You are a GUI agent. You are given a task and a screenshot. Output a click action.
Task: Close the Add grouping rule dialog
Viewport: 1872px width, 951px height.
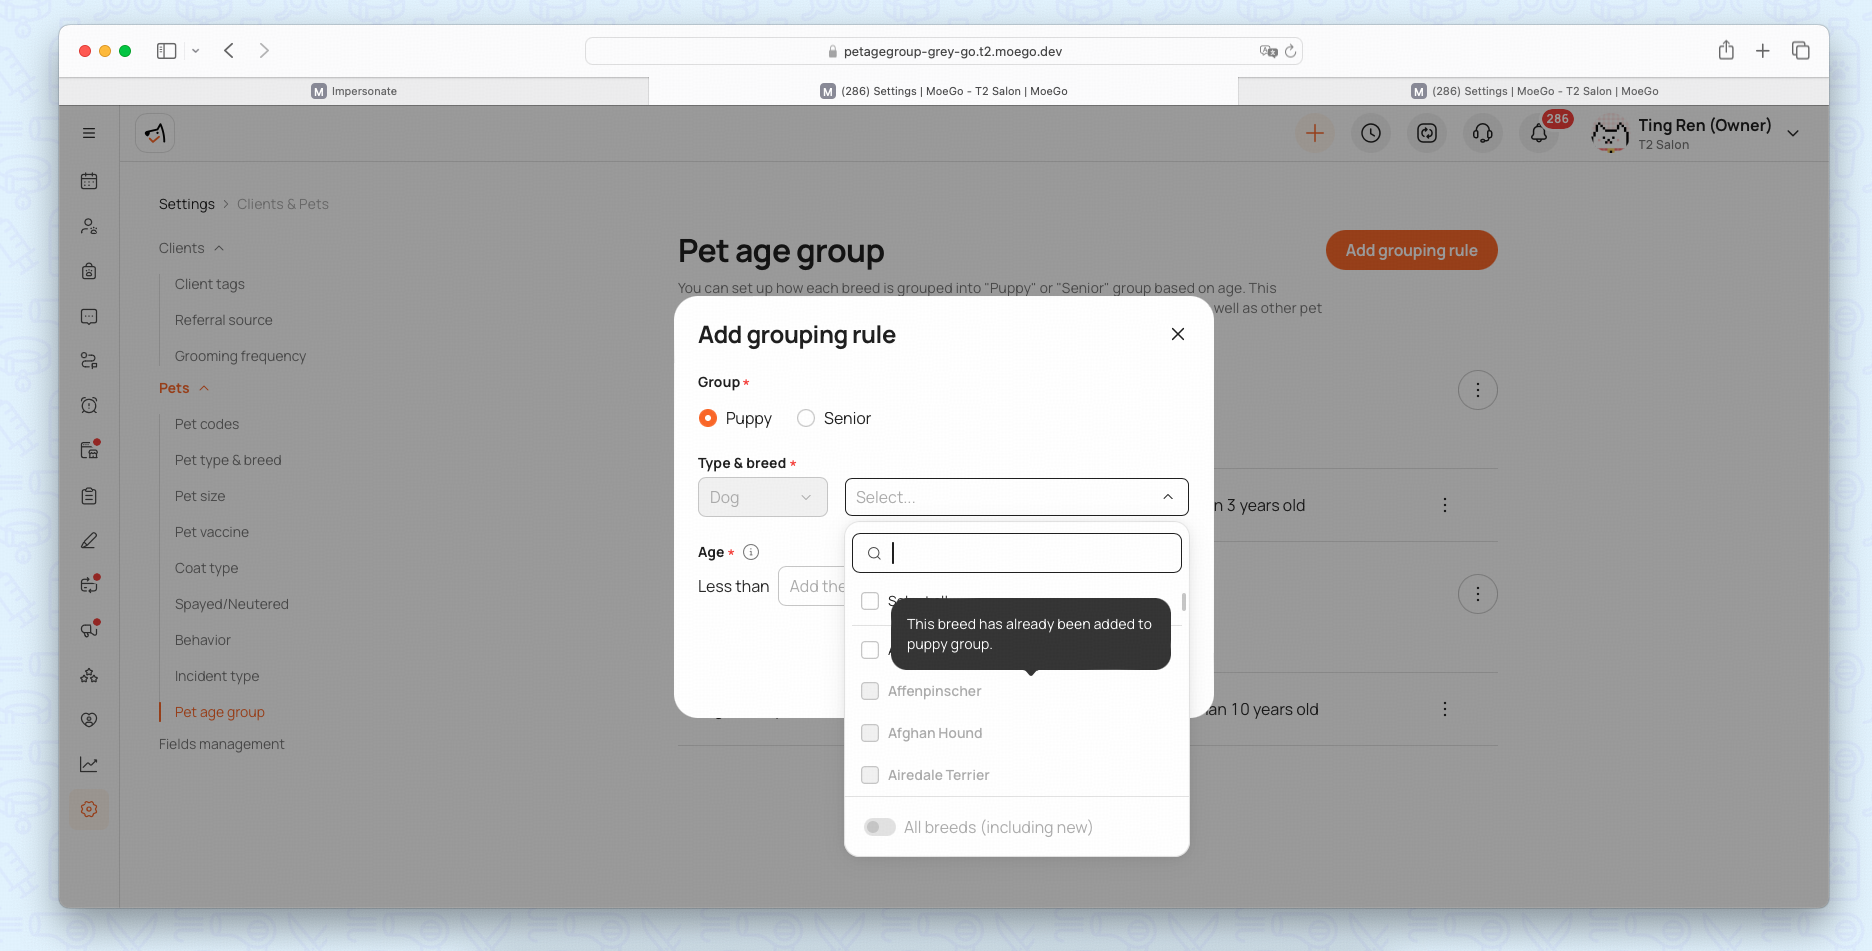point(1178,334)
